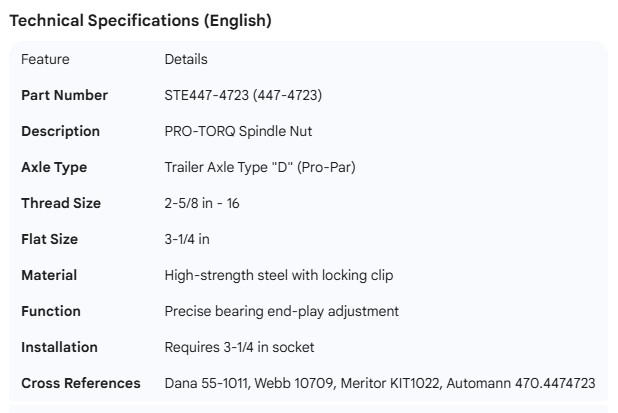Screen dimensions: 618x413
Task: Click the Cross References row label
Action: (81, 383)
